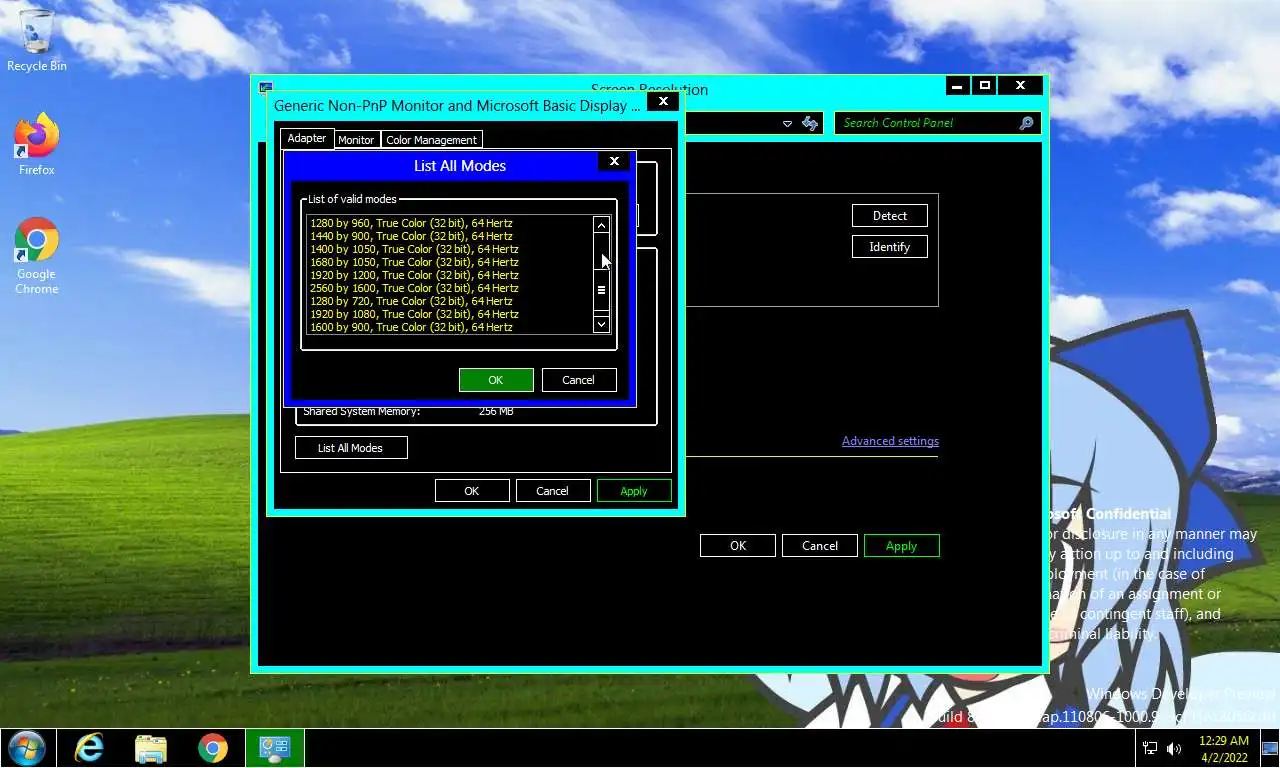Open File Explorer from the taskbar
This screenshot has width=1280, height=768.
(x=151, y=748)
